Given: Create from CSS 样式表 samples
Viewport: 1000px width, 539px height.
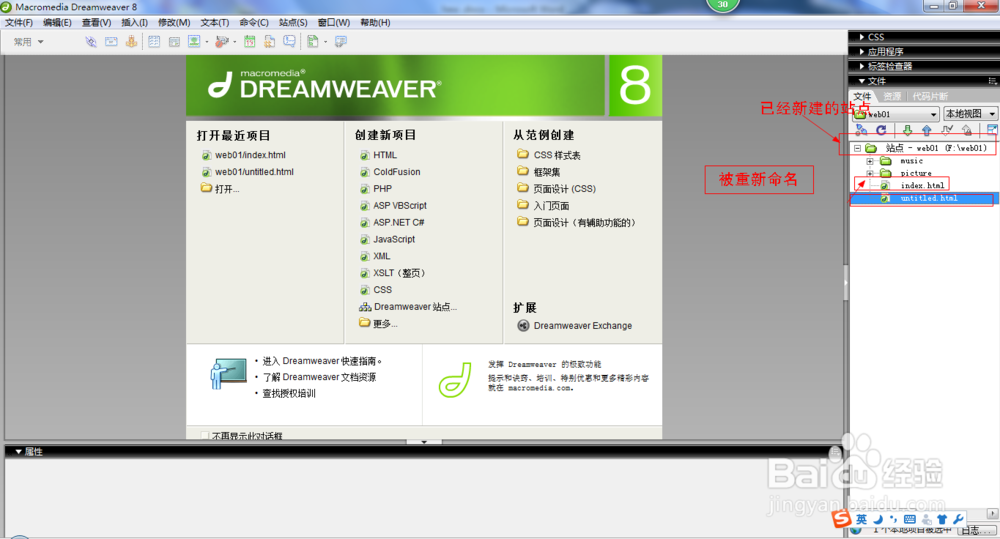Looking at the screenshot, I should 557,155.
